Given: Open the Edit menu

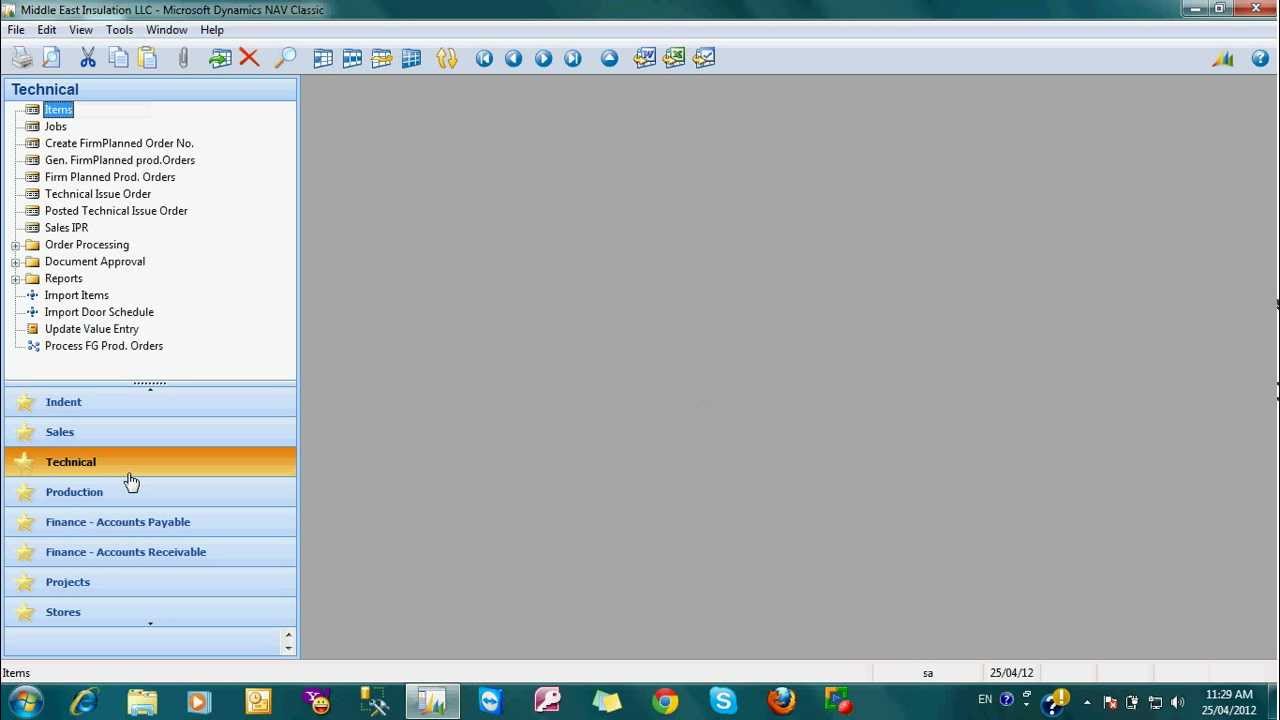Looking at the screenshot, I should point(47,30).
